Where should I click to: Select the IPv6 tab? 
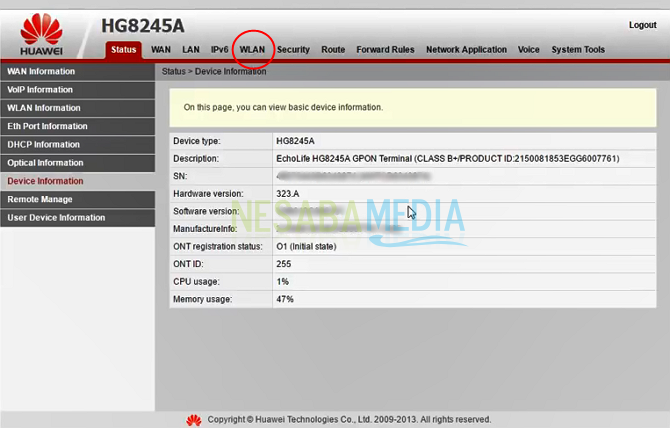click(220, 49)
